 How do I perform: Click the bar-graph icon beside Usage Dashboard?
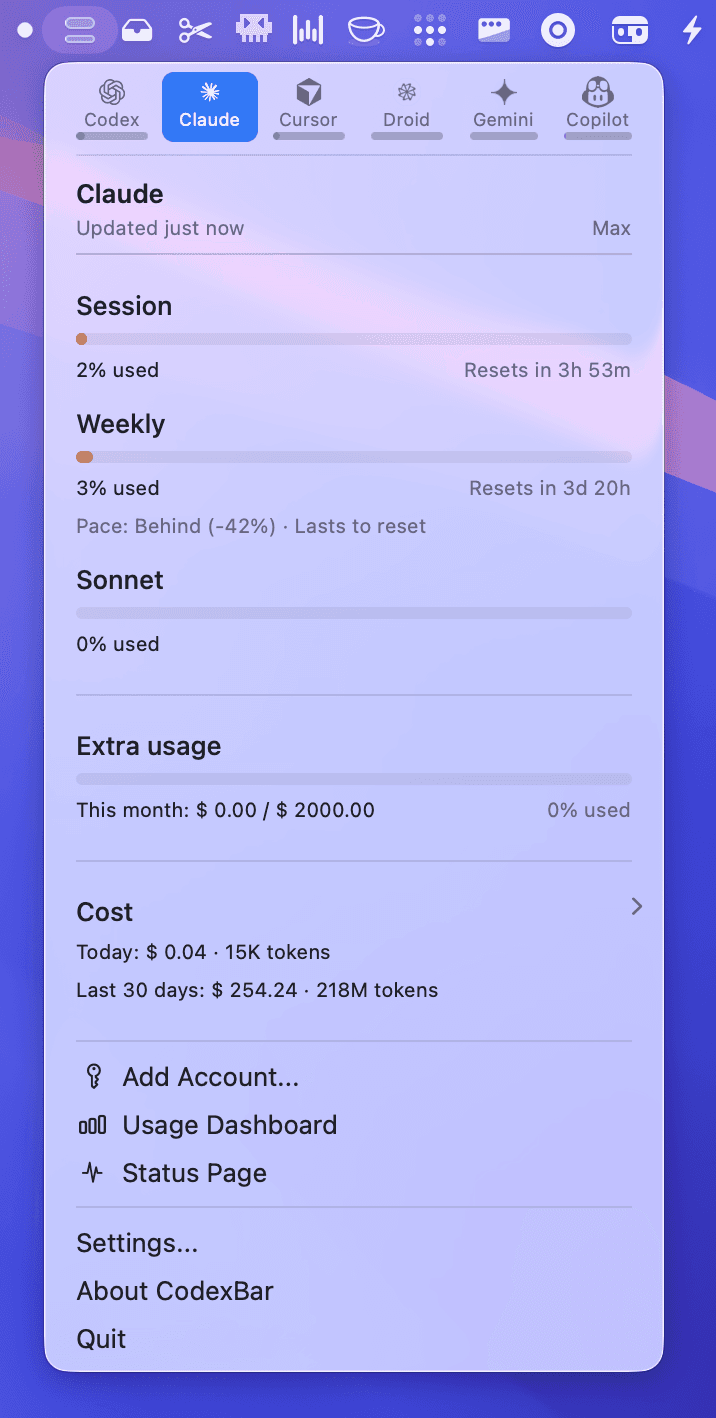(91, 1124)
